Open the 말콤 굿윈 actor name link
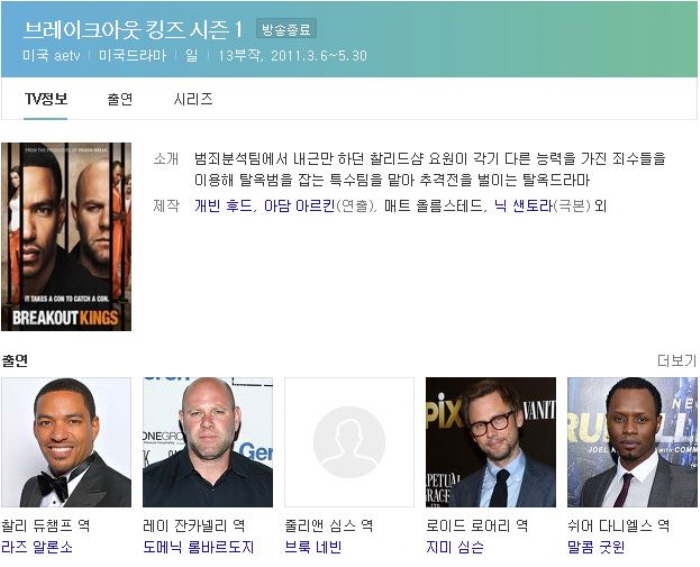The width and height of the screenshot is (700, 567). click(596, 547)
